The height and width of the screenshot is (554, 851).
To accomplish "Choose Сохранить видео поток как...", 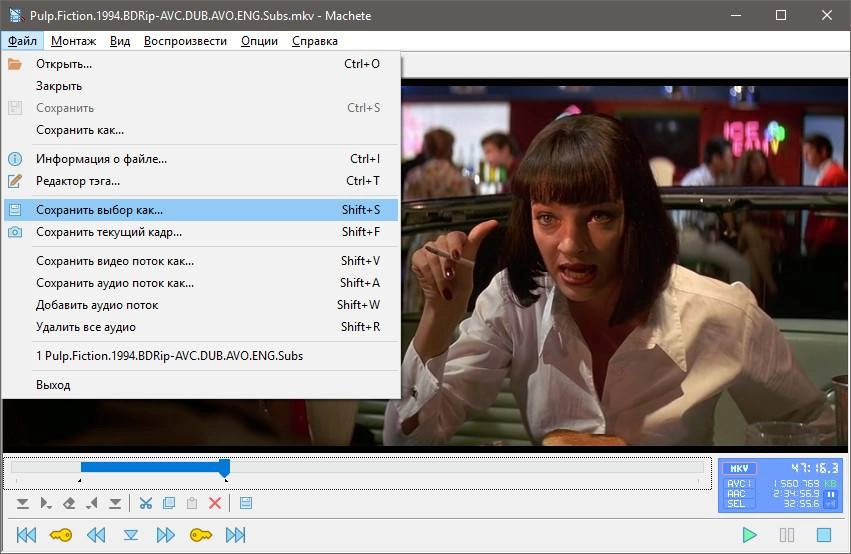I will 201,261.
